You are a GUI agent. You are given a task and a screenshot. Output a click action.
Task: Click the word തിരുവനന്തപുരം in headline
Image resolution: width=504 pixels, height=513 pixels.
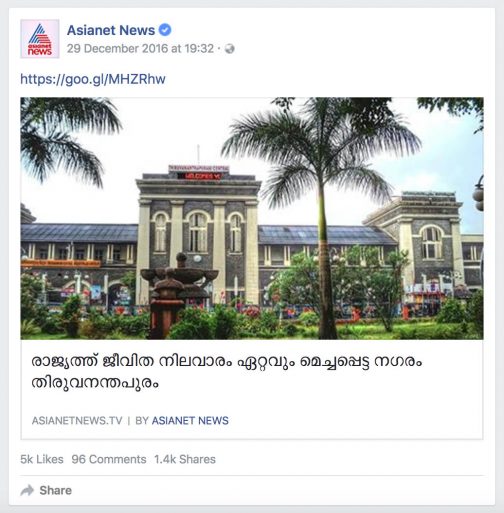pos(95,383)
